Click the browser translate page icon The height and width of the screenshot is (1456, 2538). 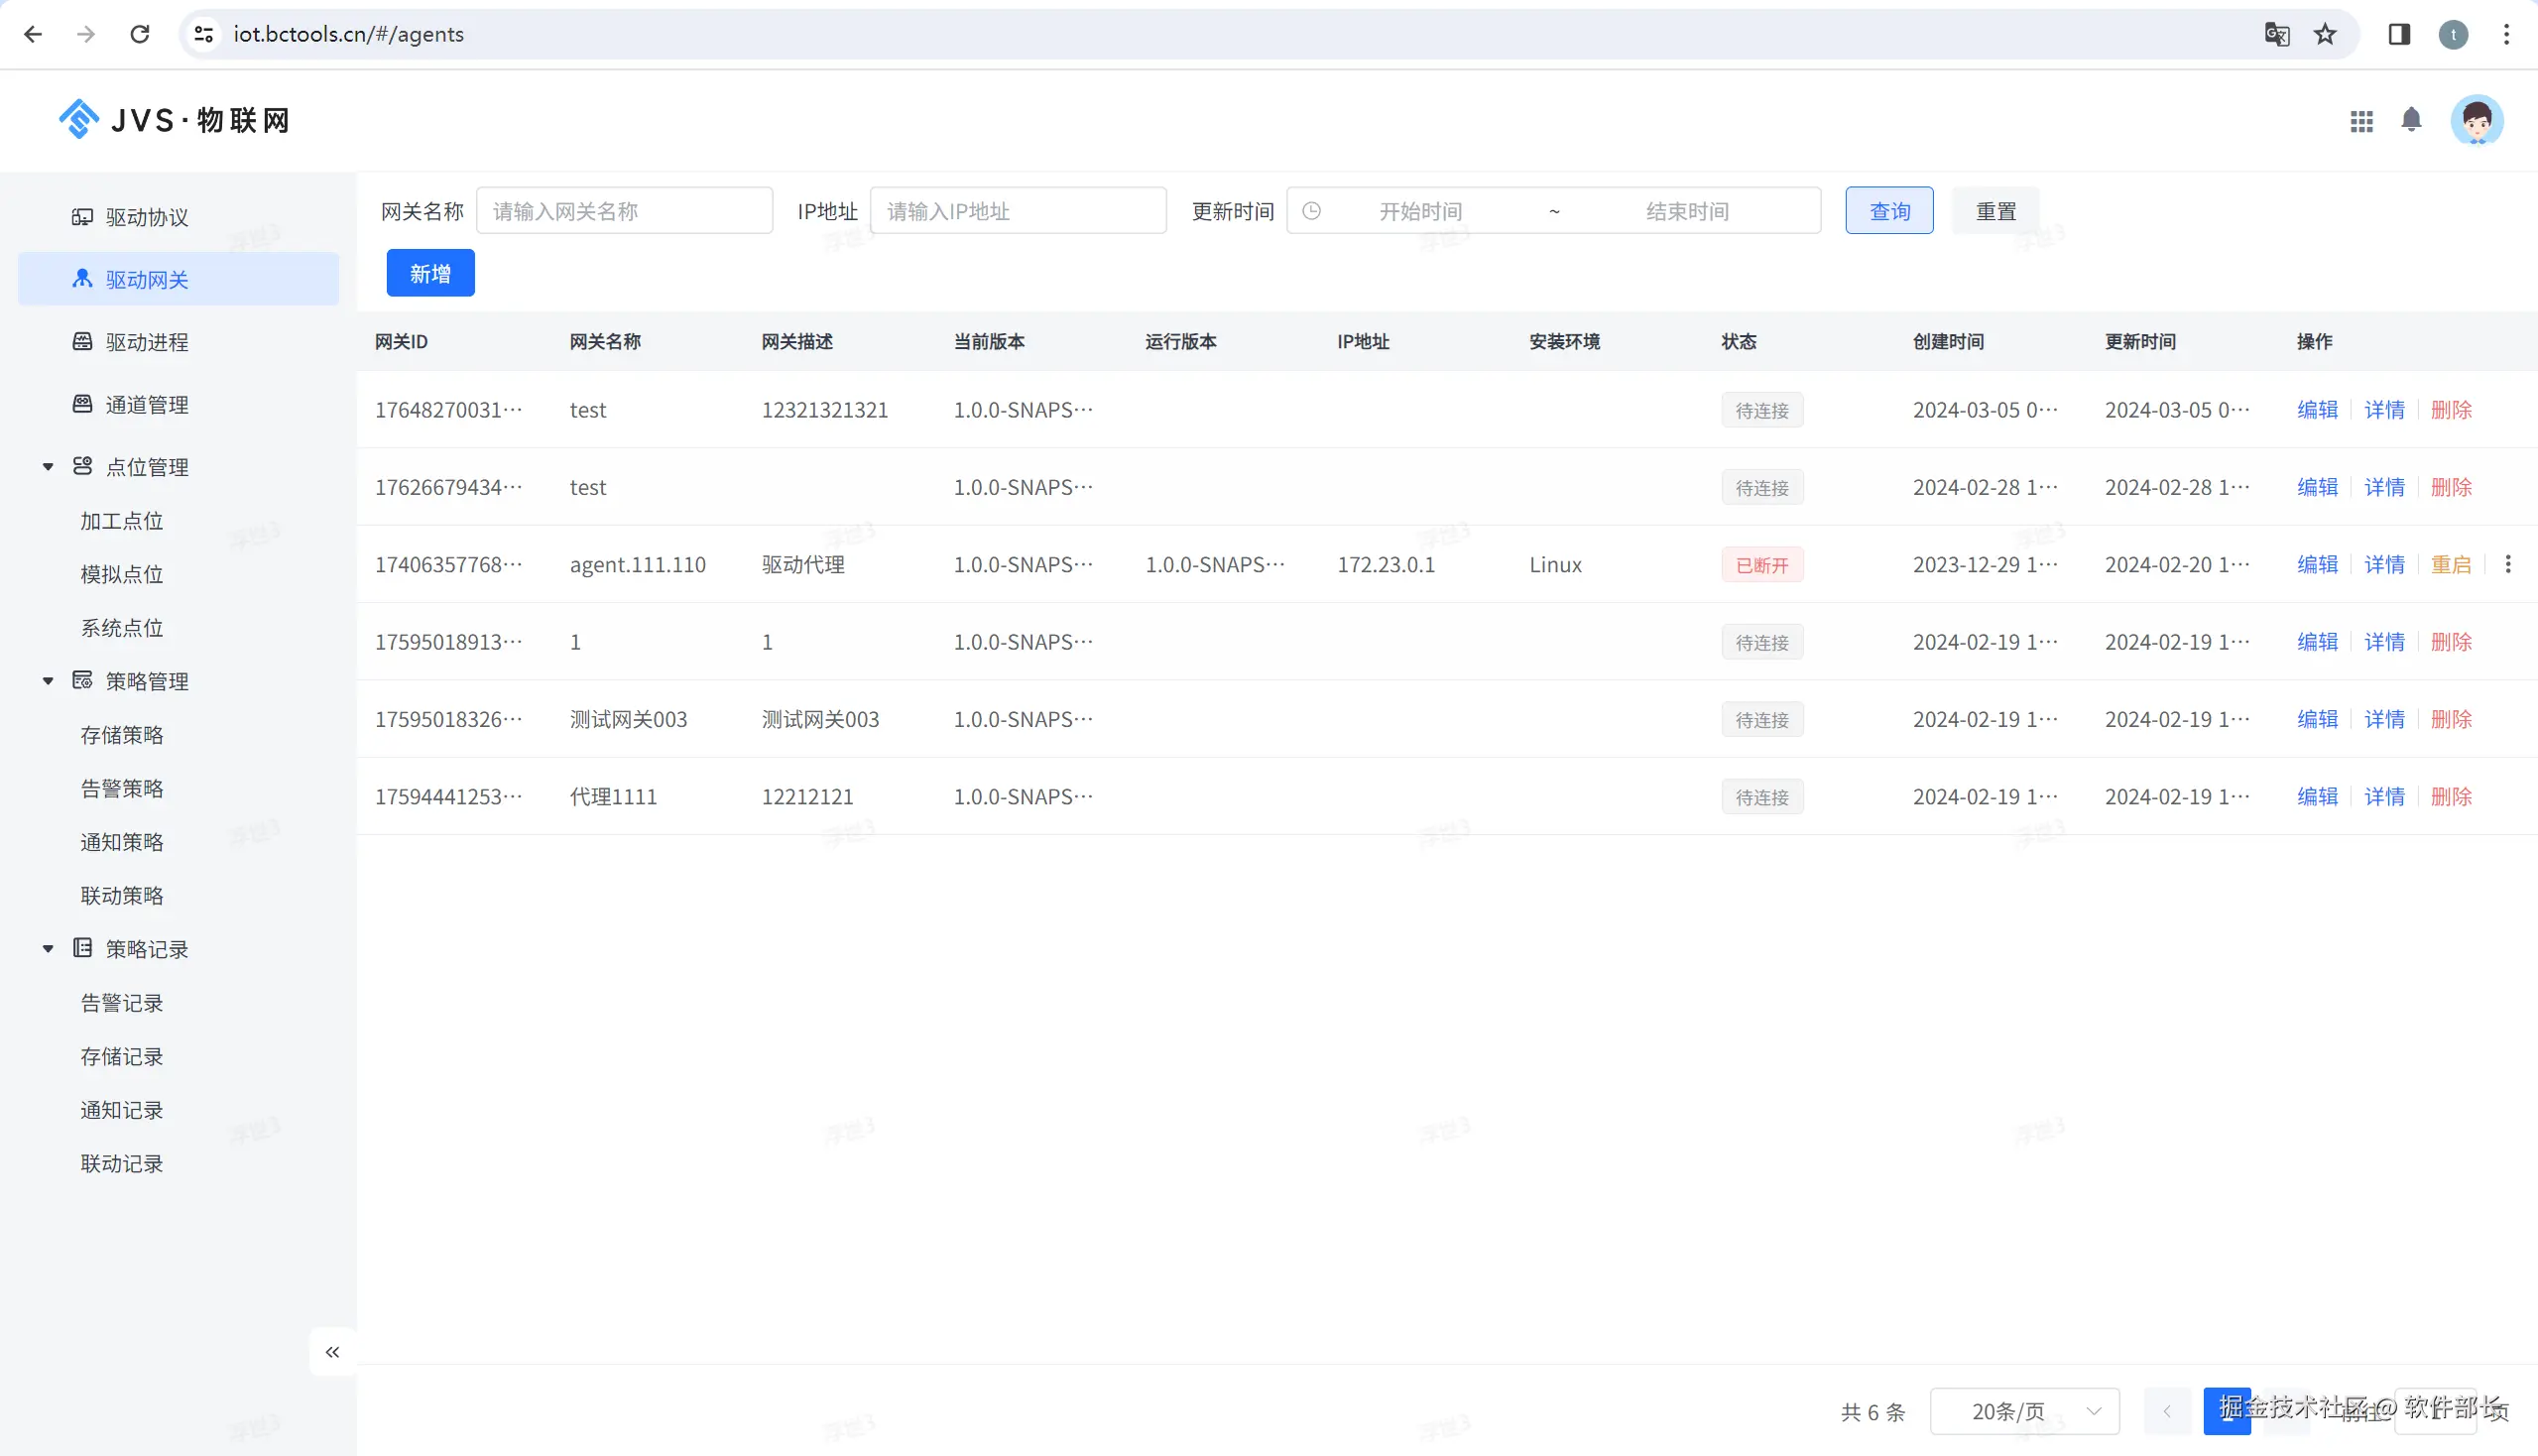(2276, 34)
